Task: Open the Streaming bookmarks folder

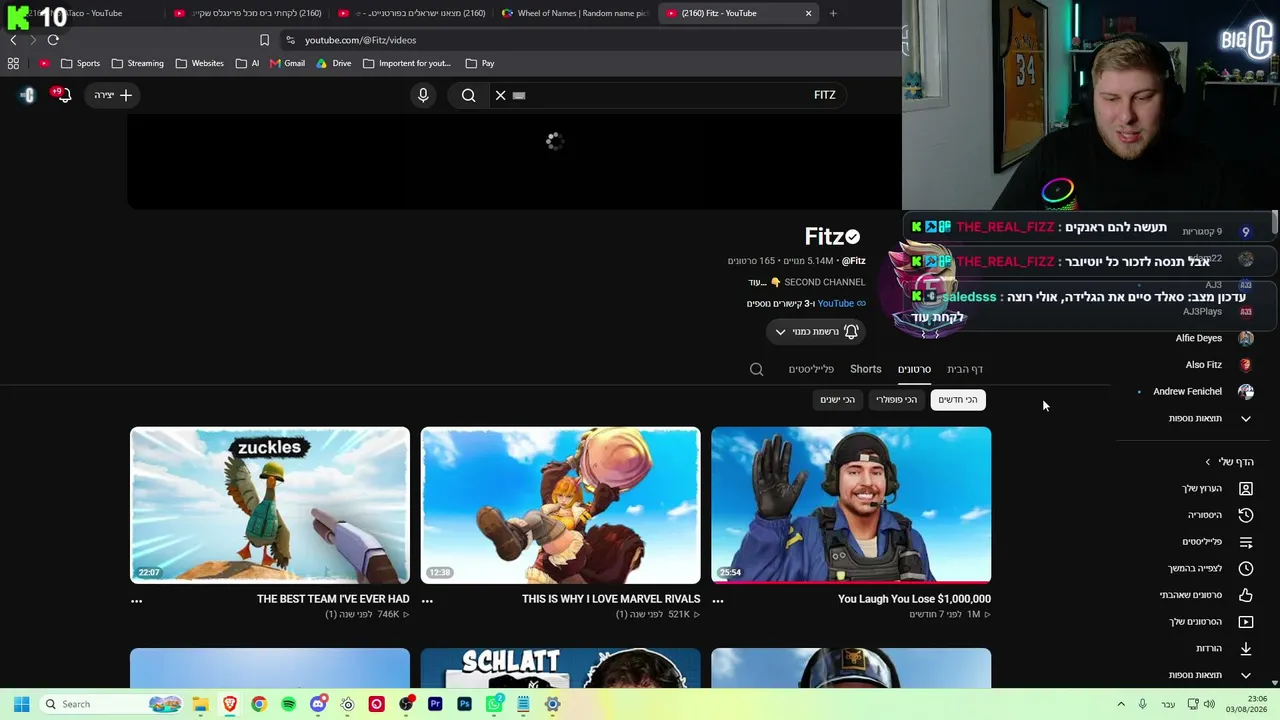Action: pyautogui.click(x=138, y=63)
